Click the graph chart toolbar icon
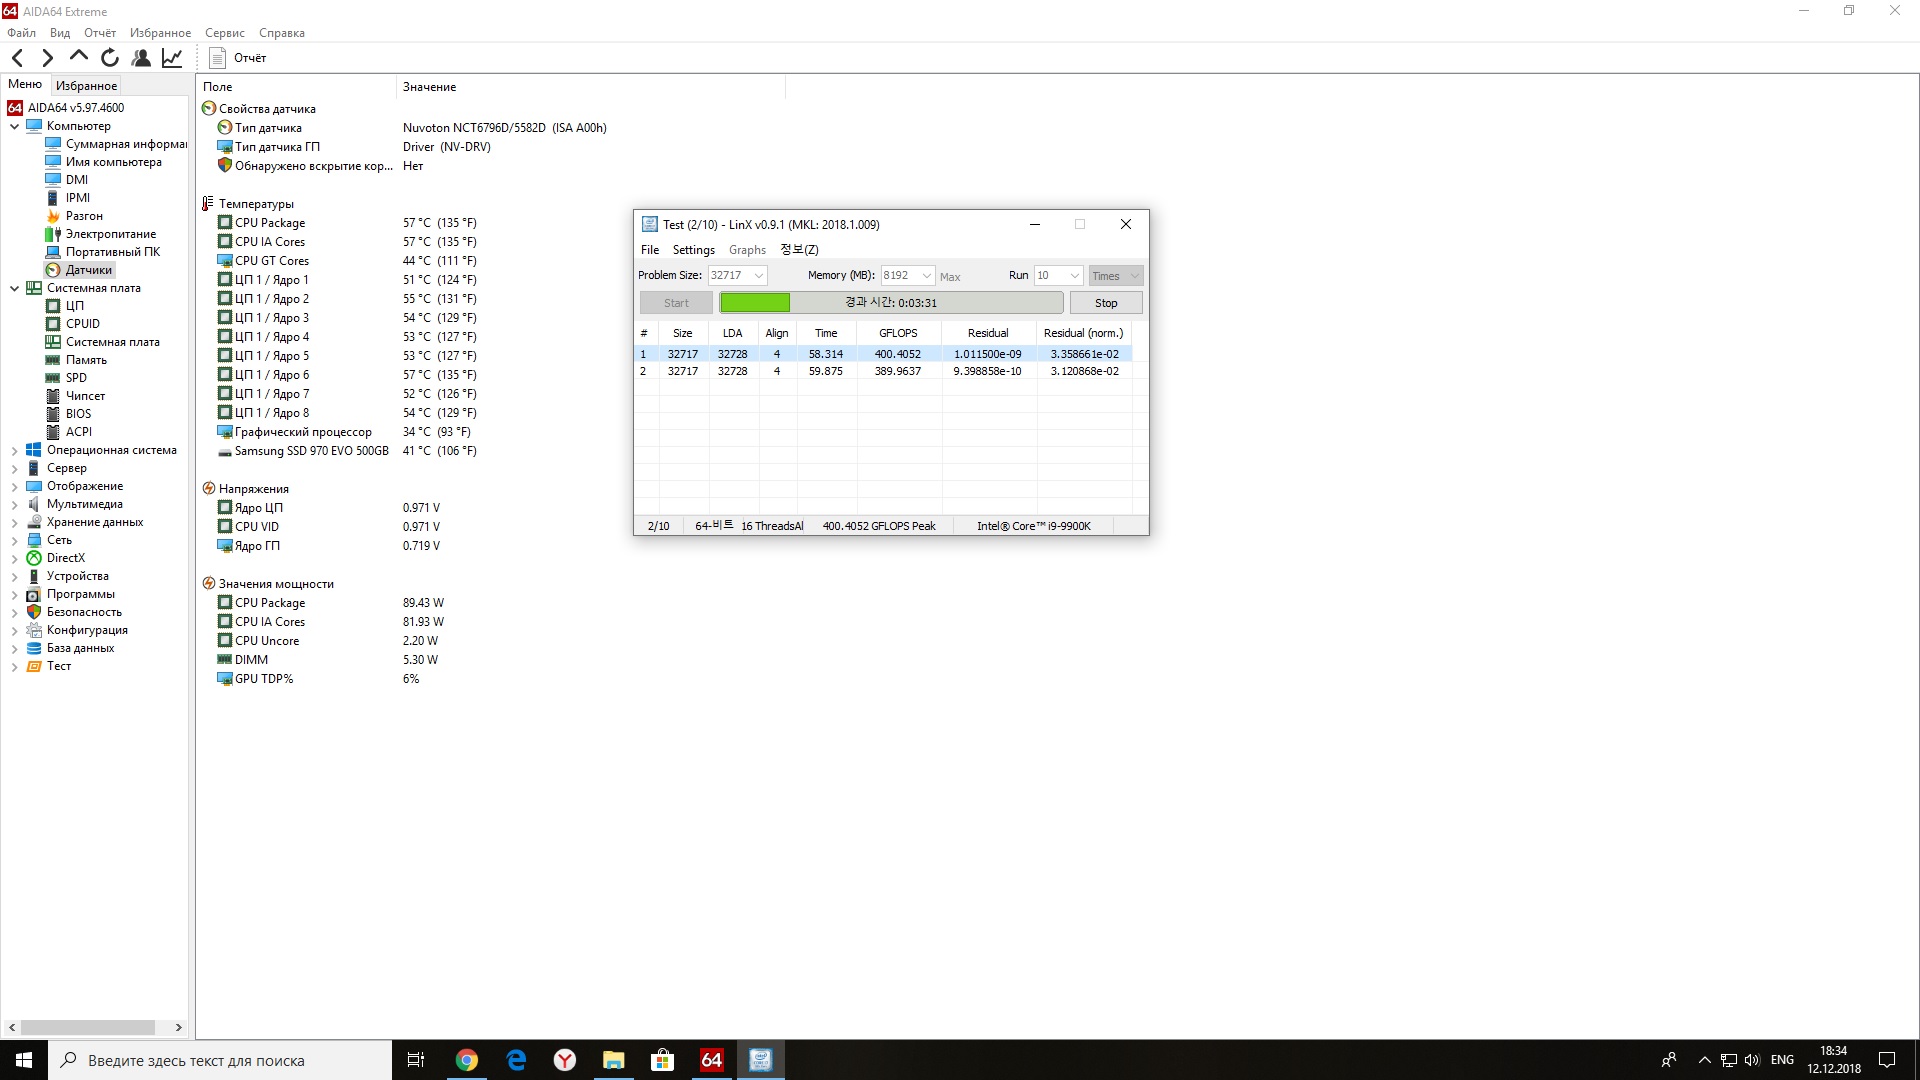 (172, 58)
